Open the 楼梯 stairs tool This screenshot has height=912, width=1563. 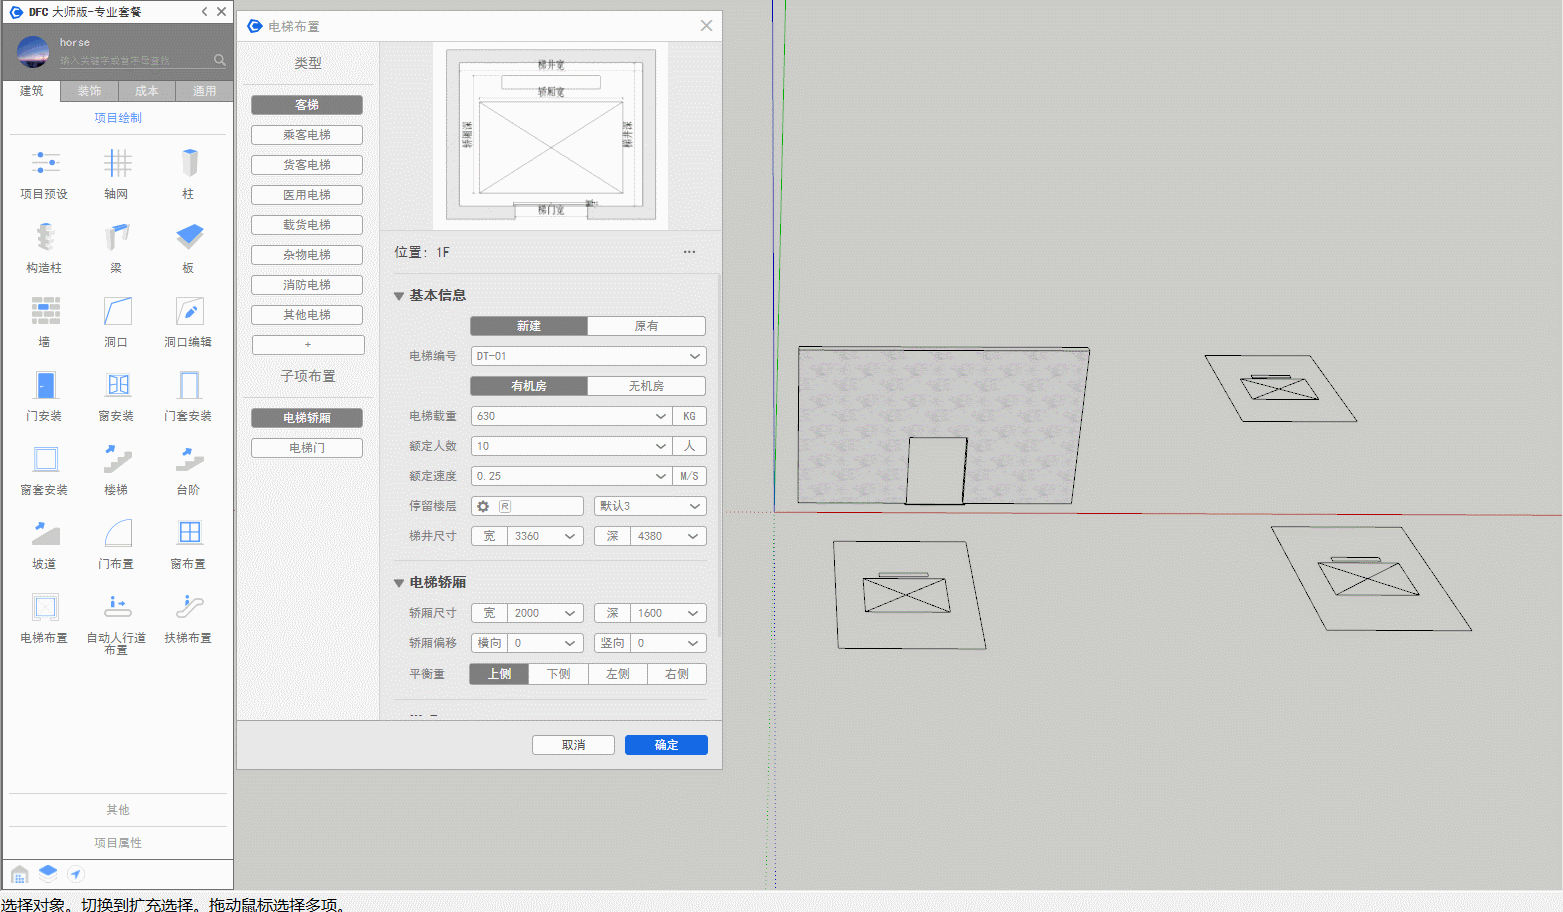(117, 459)
